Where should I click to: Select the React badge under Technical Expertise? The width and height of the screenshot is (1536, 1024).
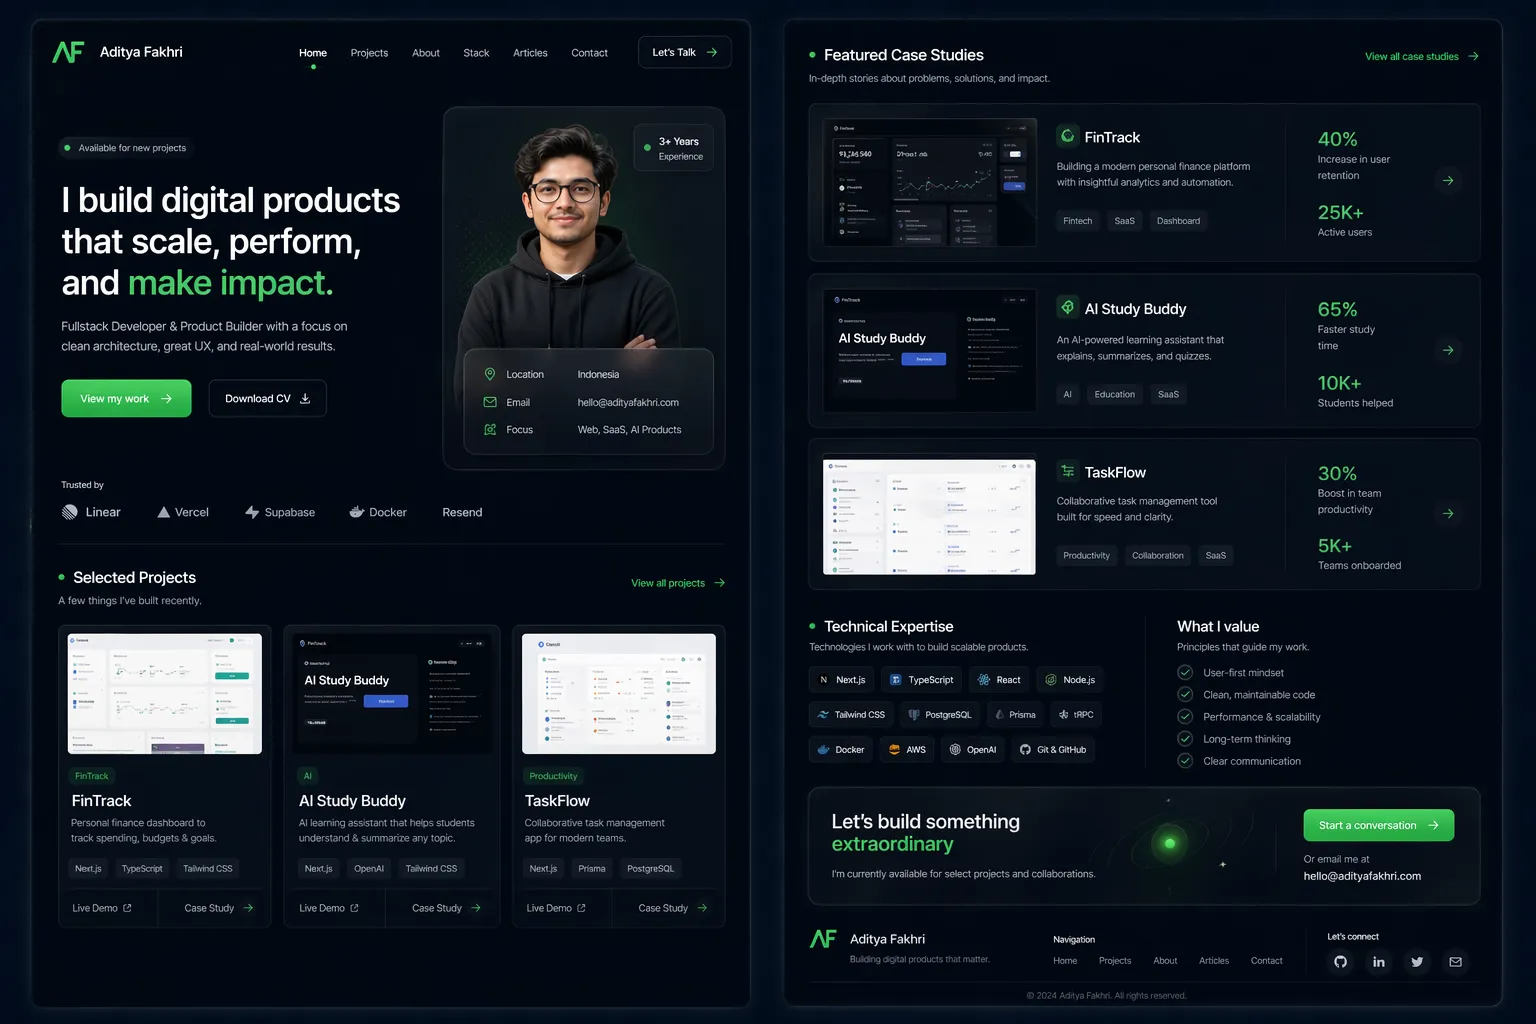point(999,679)
